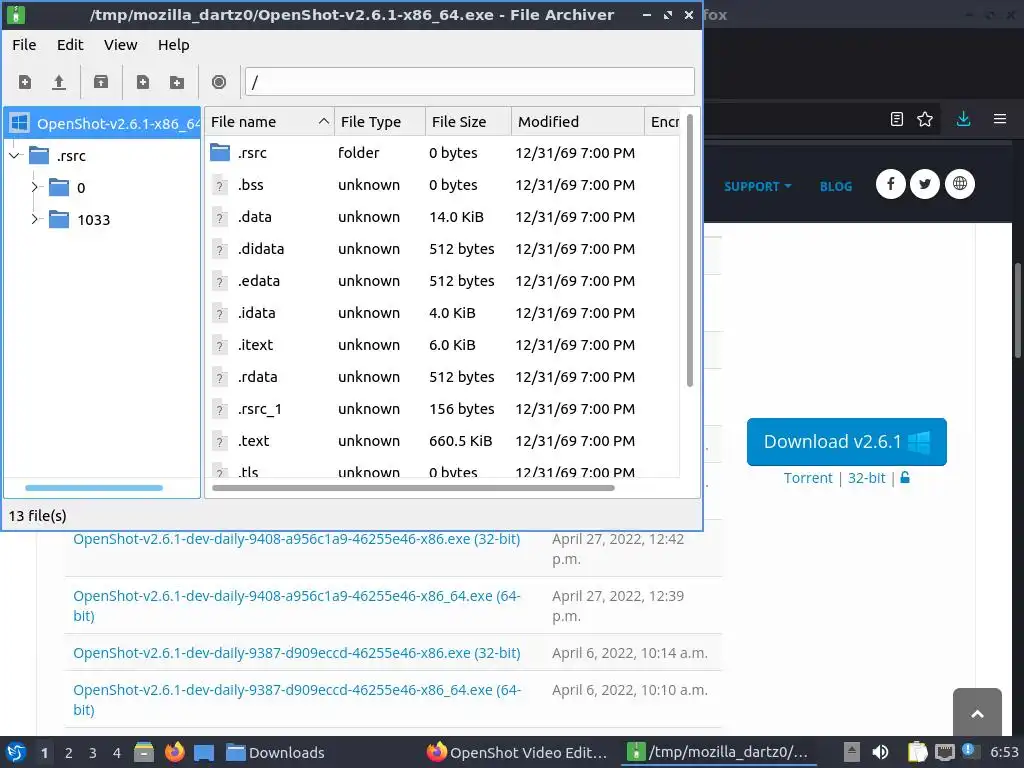Click the clipboard tray icon in taskbar

click(x=918, y=752)
